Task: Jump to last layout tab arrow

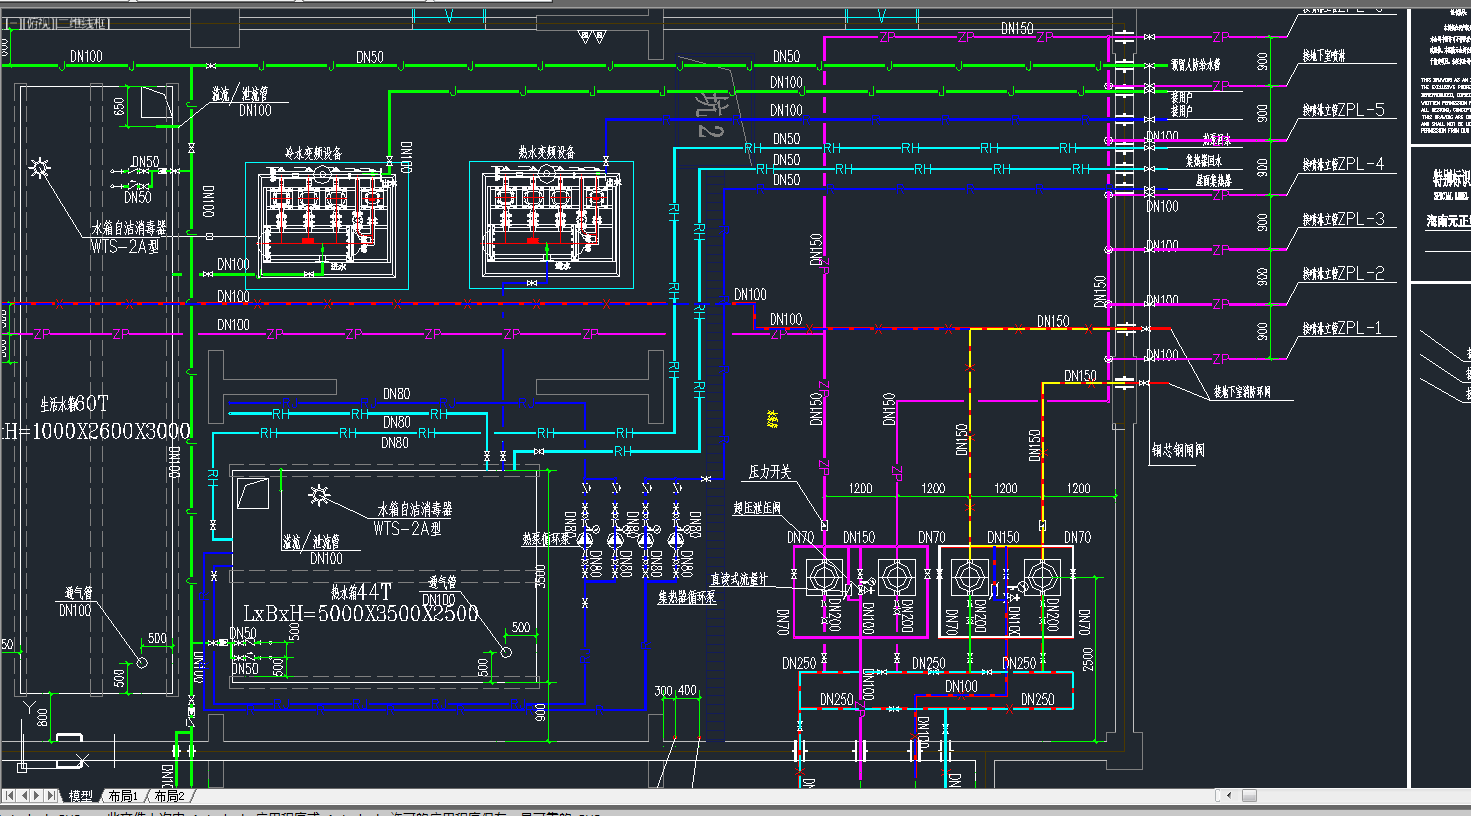Action: pyautogui.click(x=52, y=796)
